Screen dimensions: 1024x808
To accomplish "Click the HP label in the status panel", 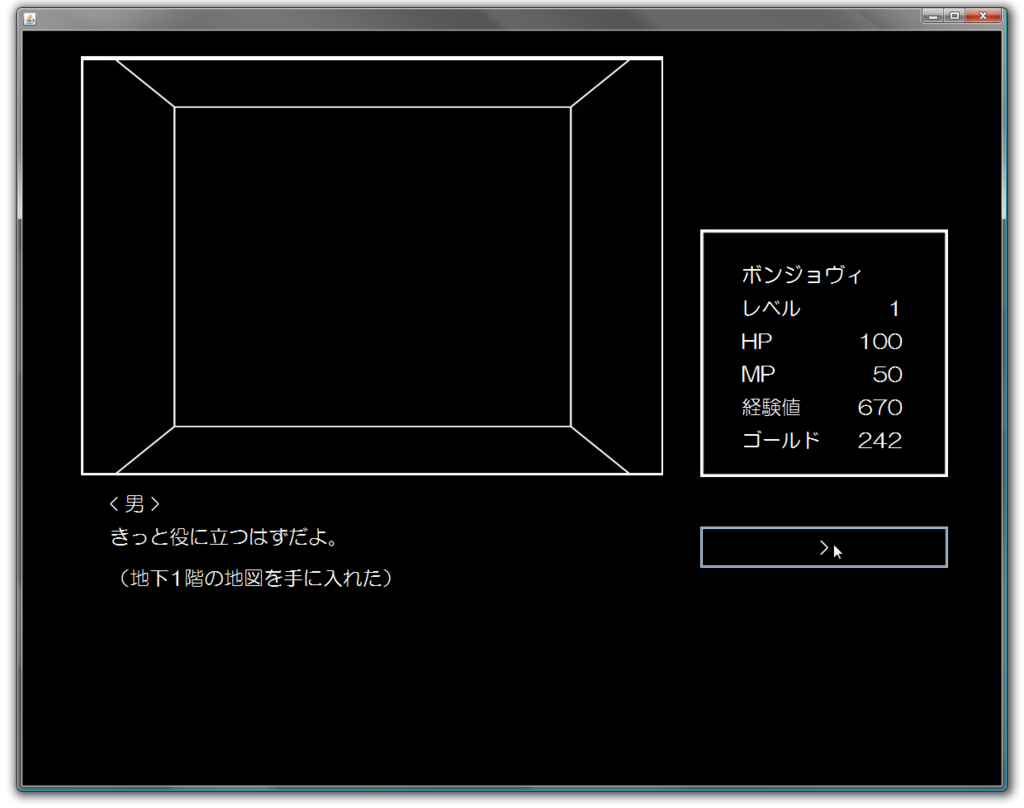I will [756, 341].
